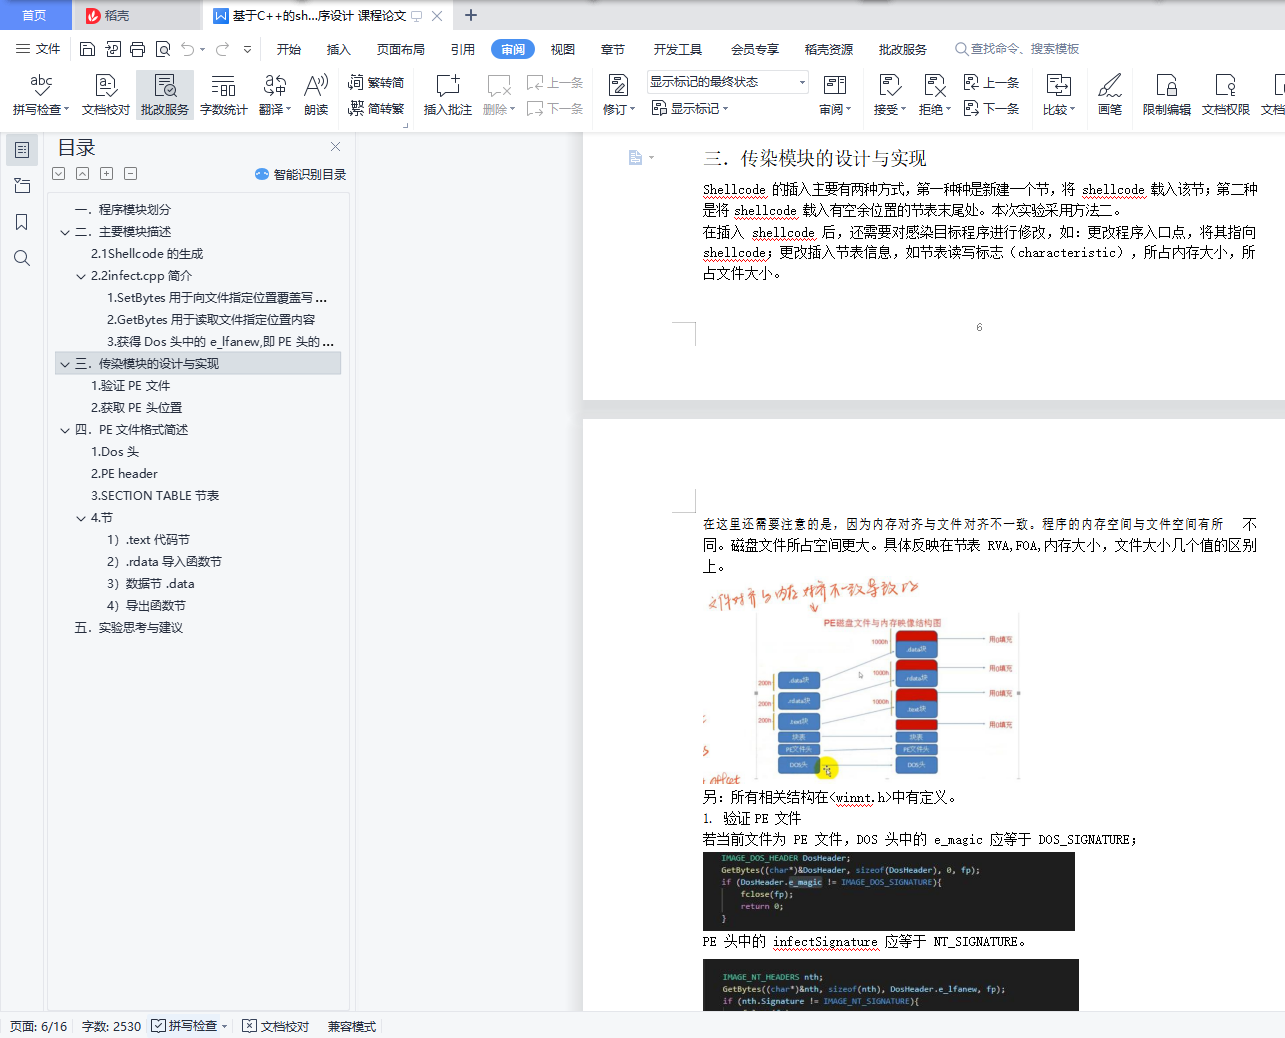The image size is (1285, 1038).
Task: Jump to 五. 实验思考与建议 heading
Action: [129, 628]
